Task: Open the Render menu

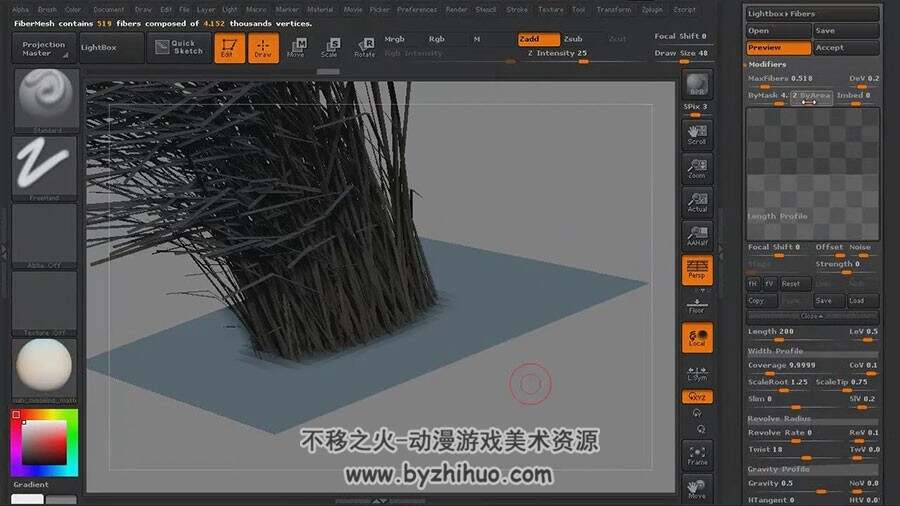Action: [x=456, y=10]
